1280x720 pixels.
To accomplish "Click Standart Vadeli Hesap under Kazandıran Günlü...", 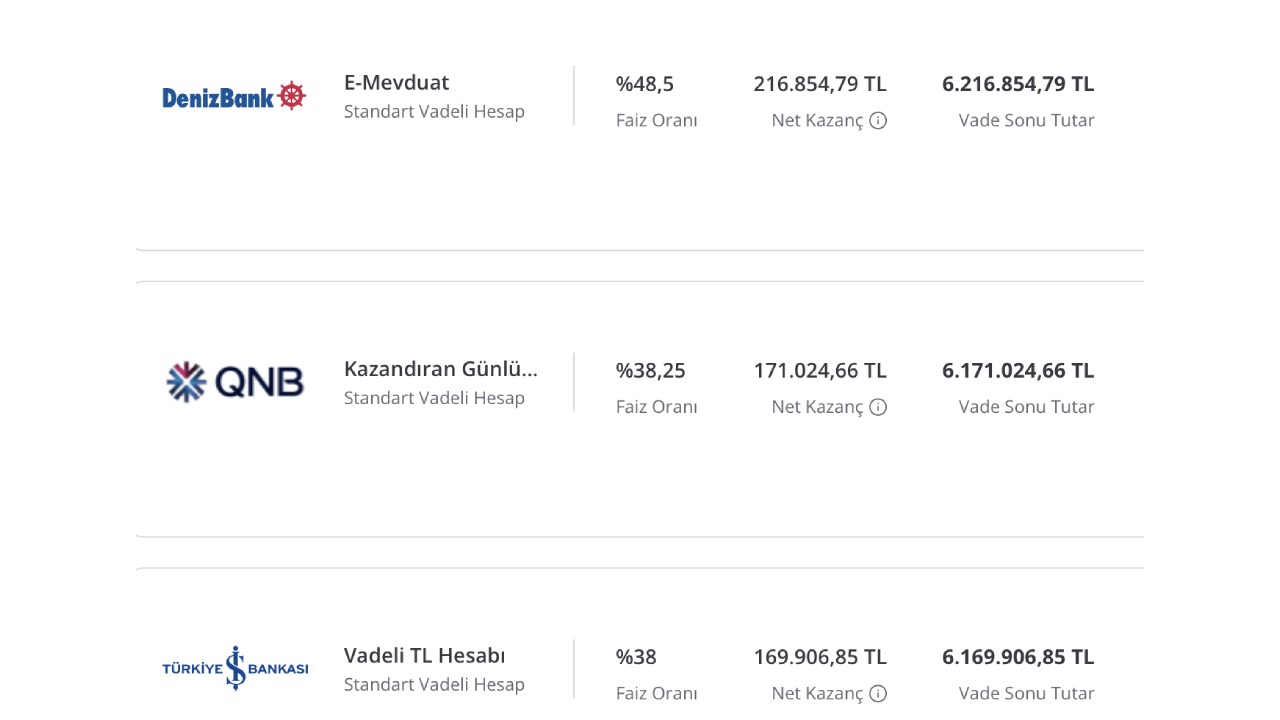I will coord(434,398).
